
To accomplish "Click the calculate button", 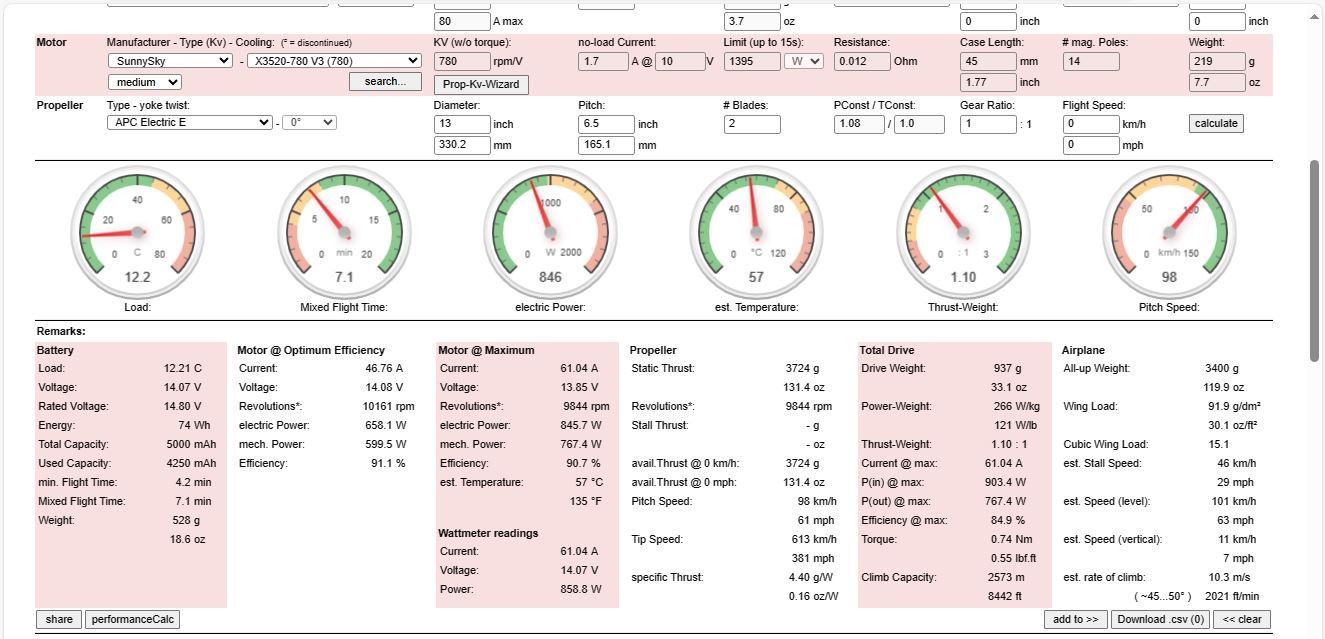I will click(1216, 123).
